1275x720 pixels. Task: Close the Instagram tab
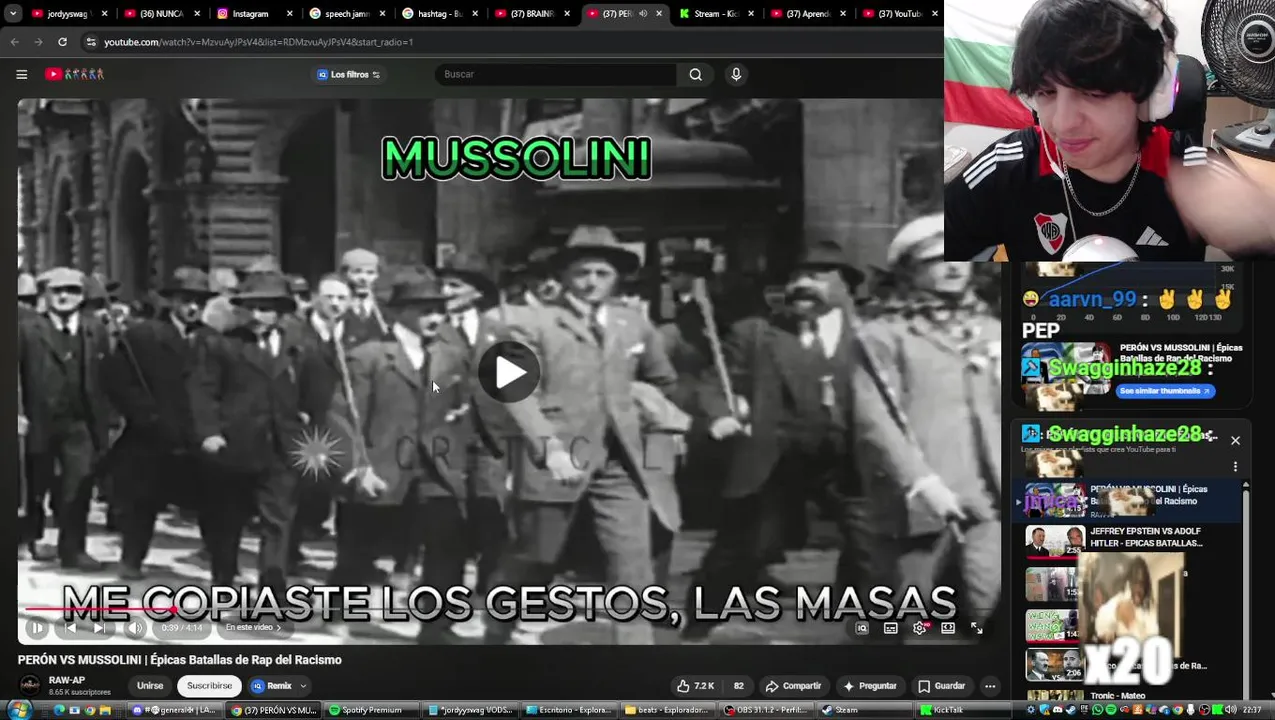(x=290, y=14)
